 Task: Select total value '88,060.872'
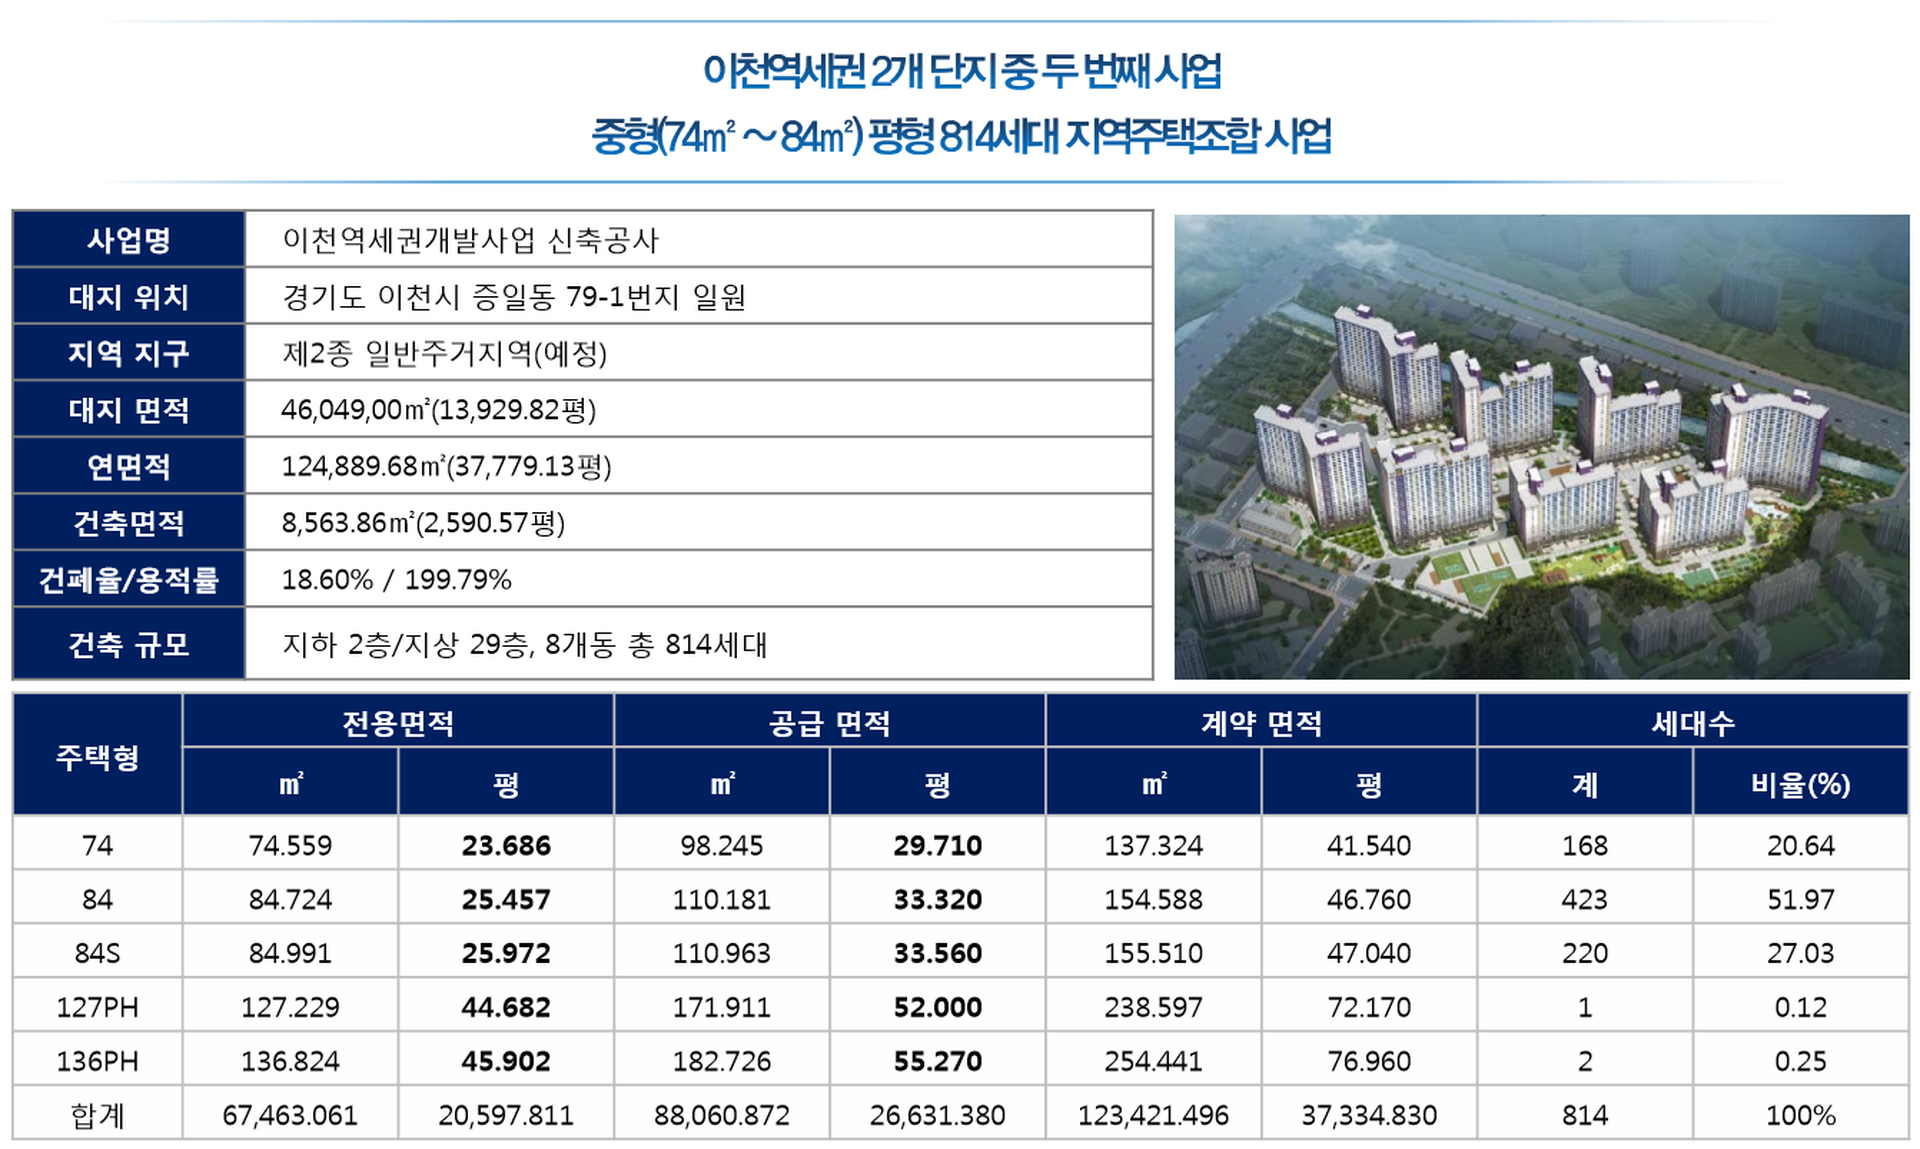tap(722, 1115)
